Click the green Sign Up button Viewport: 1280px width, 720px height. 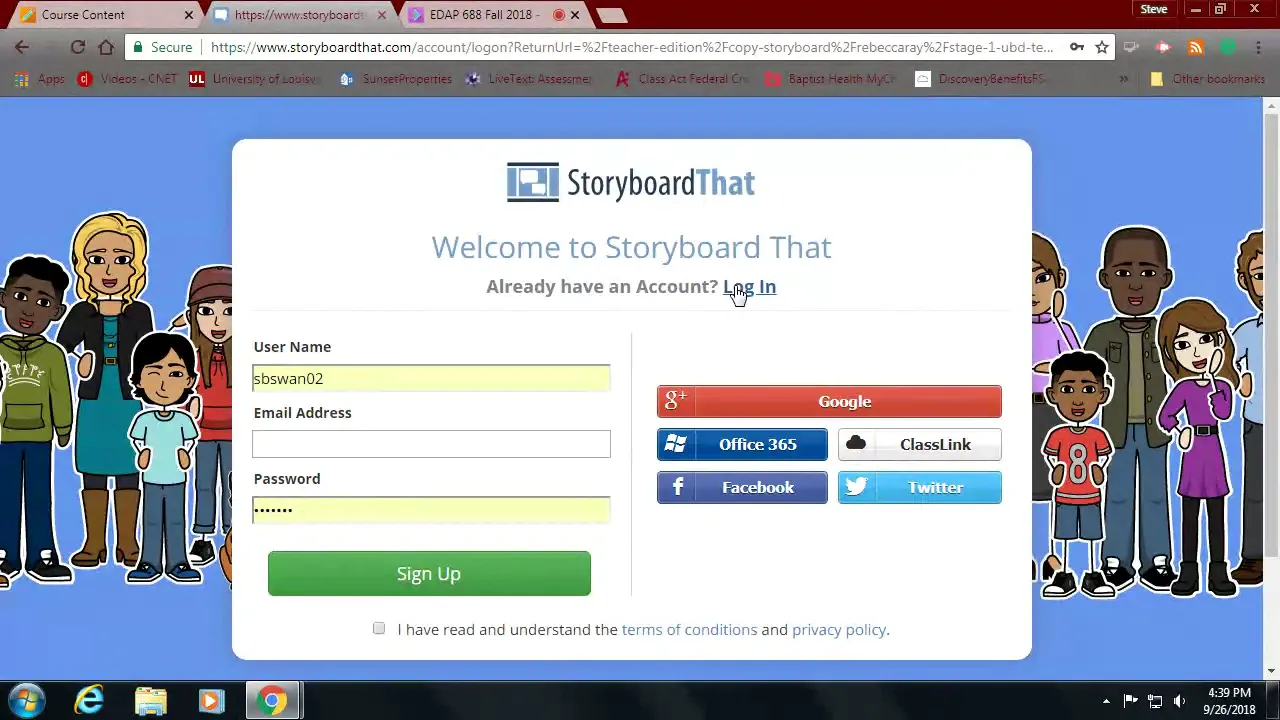429,573
